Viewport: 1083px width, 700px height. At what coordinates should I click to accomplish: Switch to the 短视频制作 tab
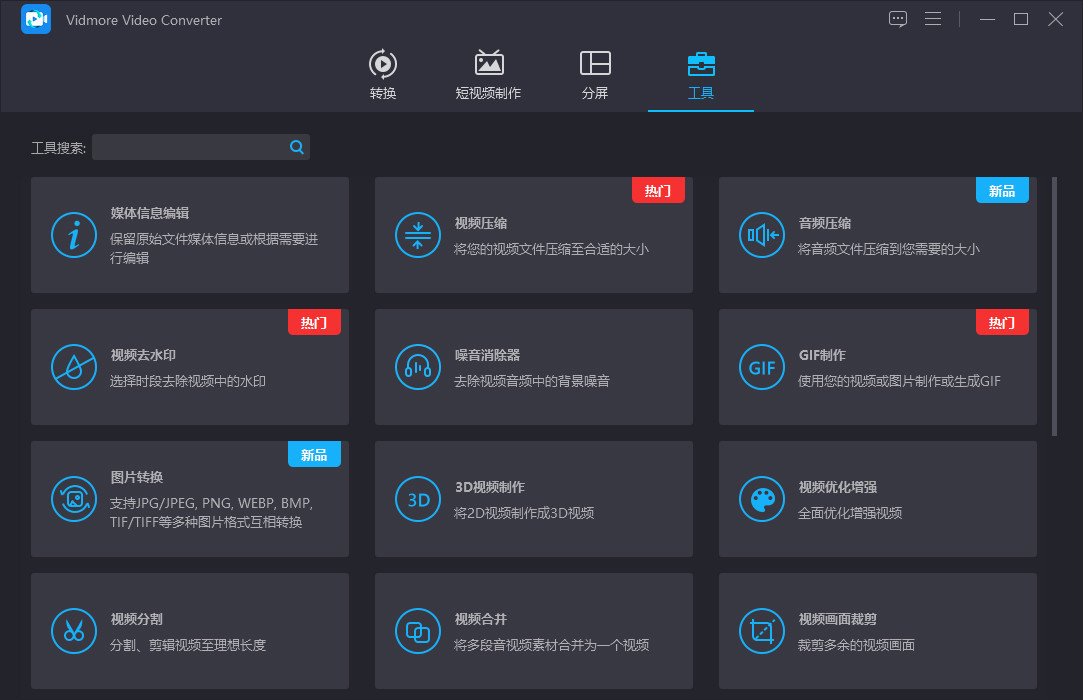(x=488, y=75)
